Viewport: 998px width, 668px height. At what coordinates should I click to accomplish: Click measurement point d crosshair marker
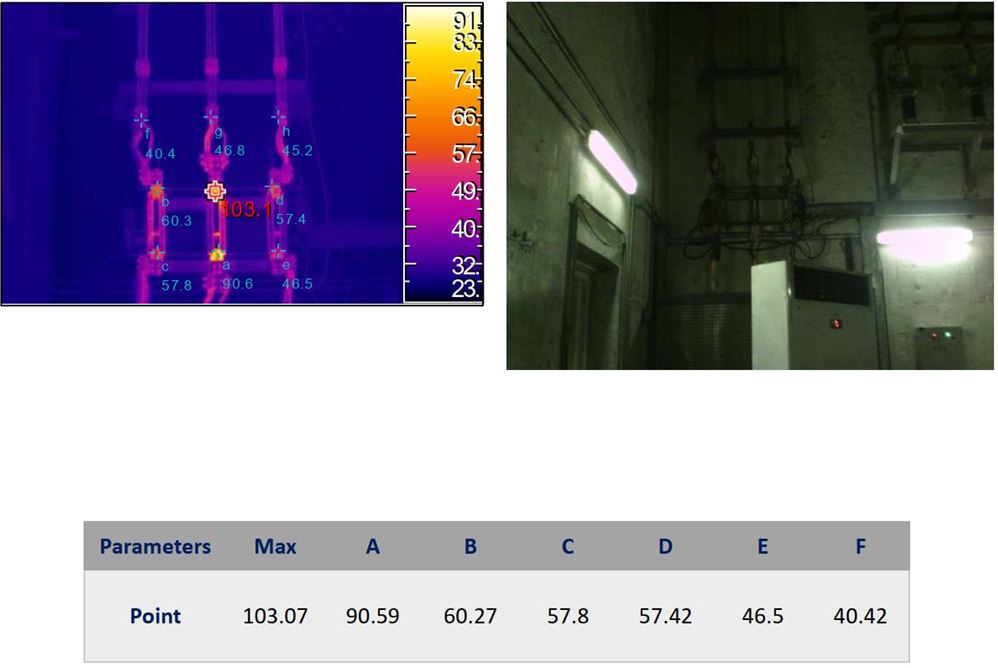(x=273, y=187)
